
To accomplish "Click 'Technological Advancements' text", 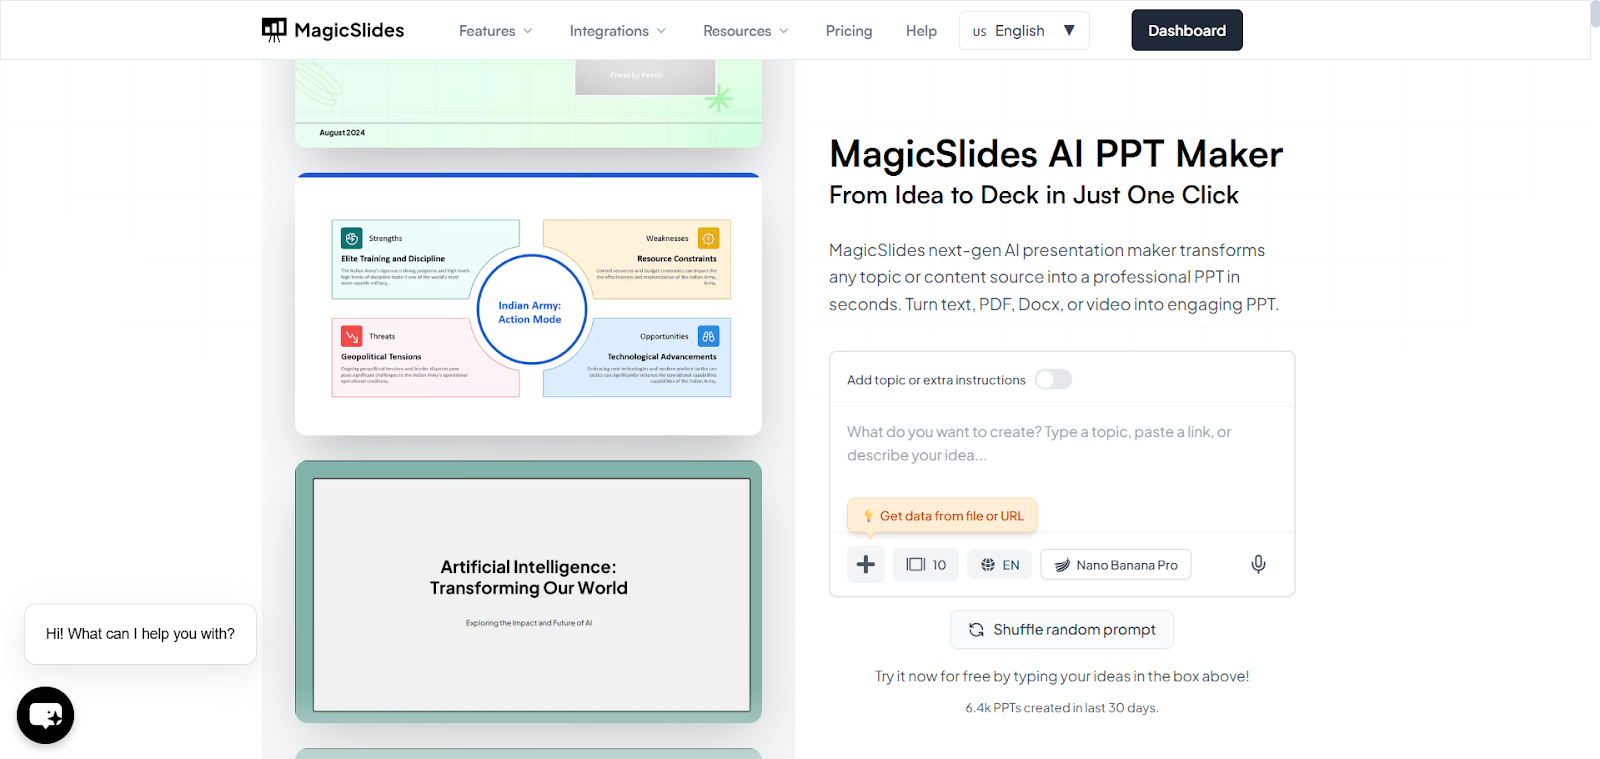I will [662, 357].
